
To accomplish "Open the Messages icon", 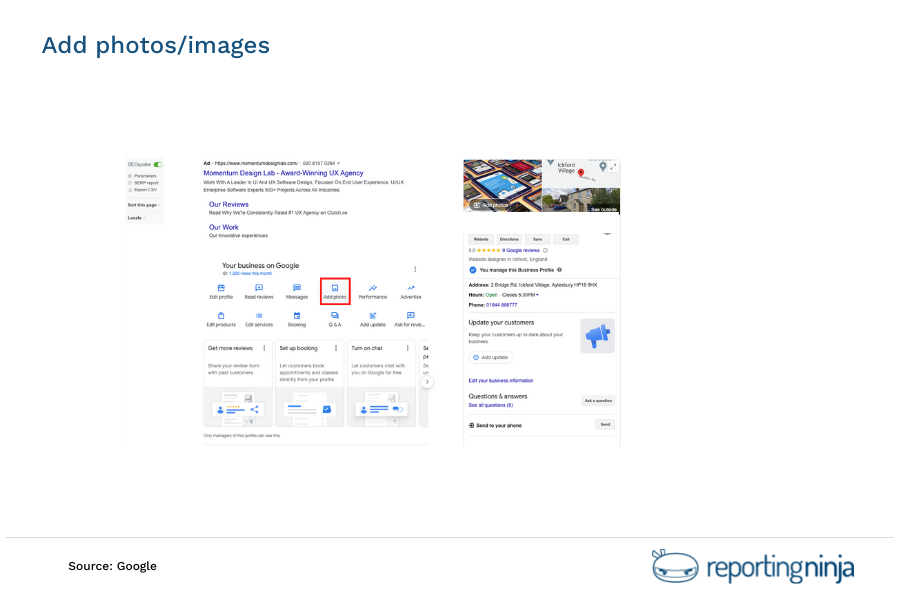I will tap(297, 291).
